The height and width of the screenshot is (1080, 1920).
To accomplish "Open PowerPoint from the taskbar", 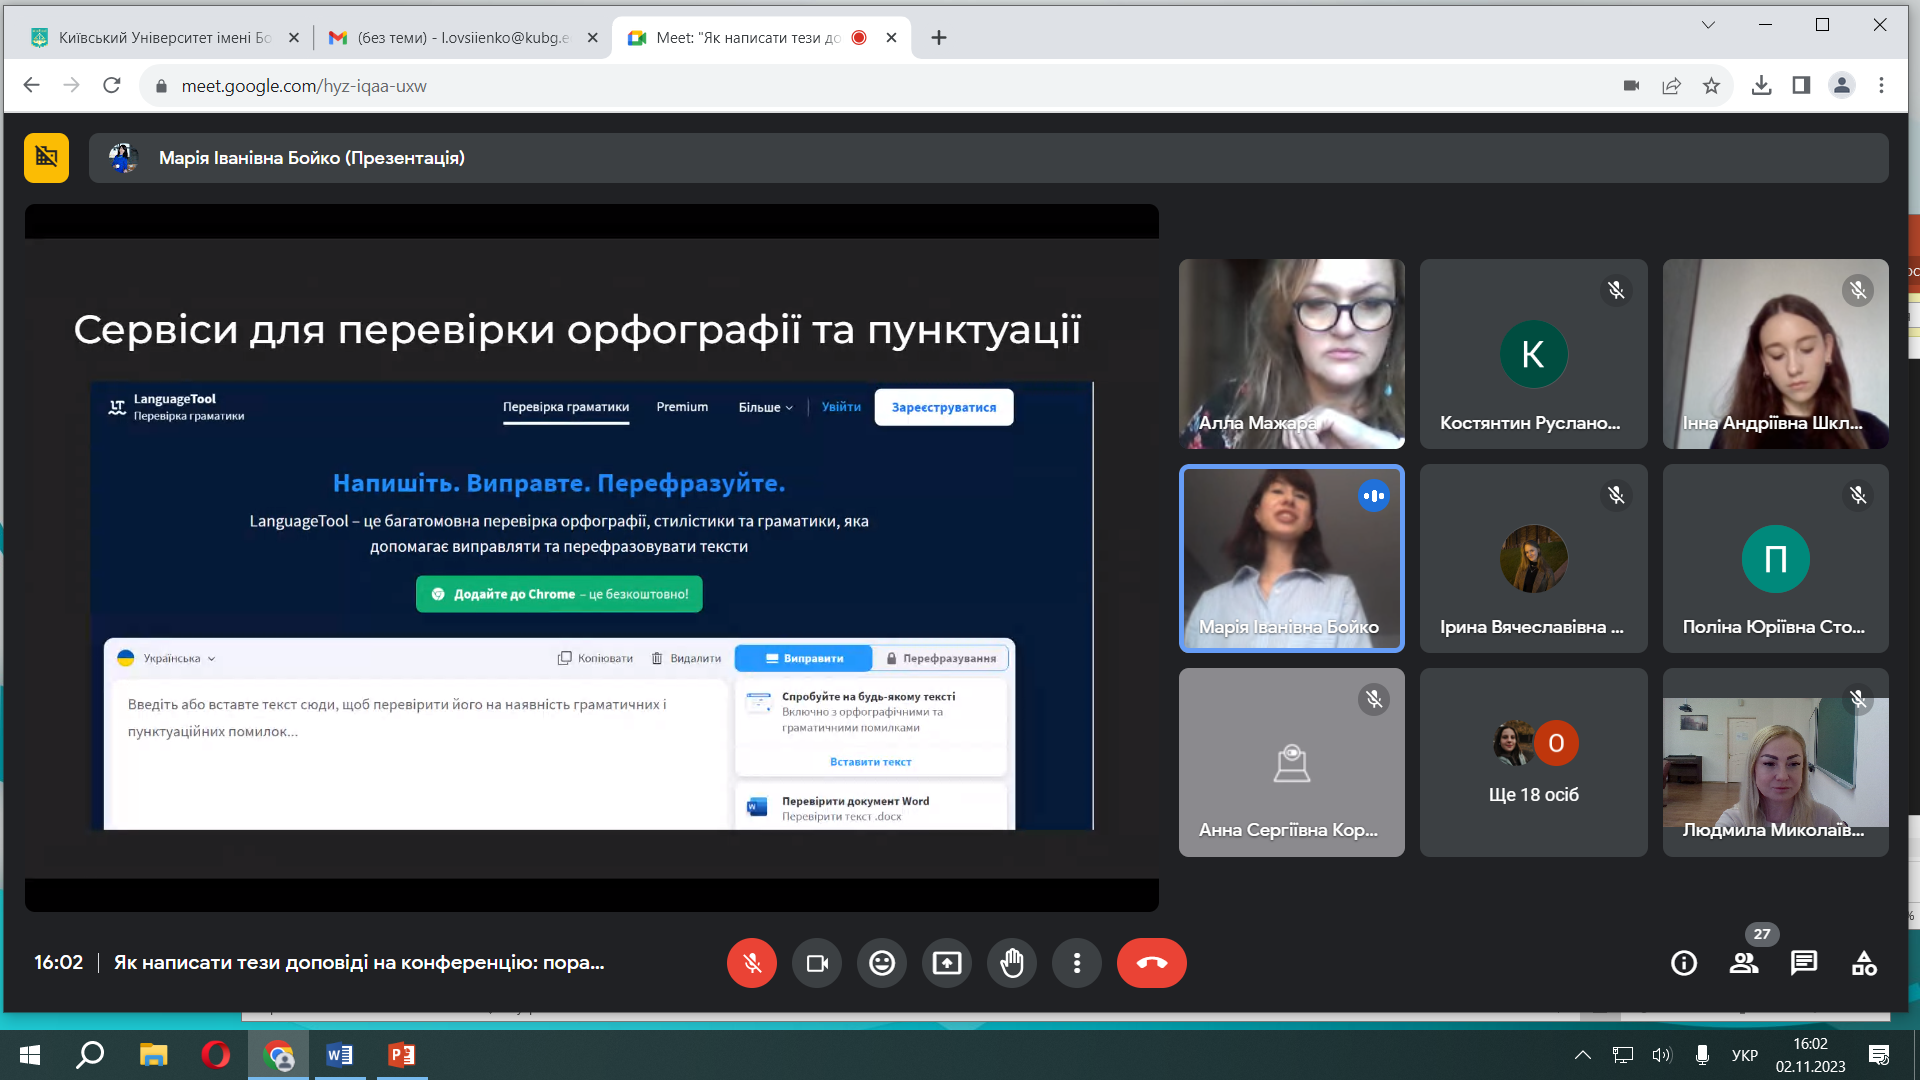I will (x=402, y=1055).
